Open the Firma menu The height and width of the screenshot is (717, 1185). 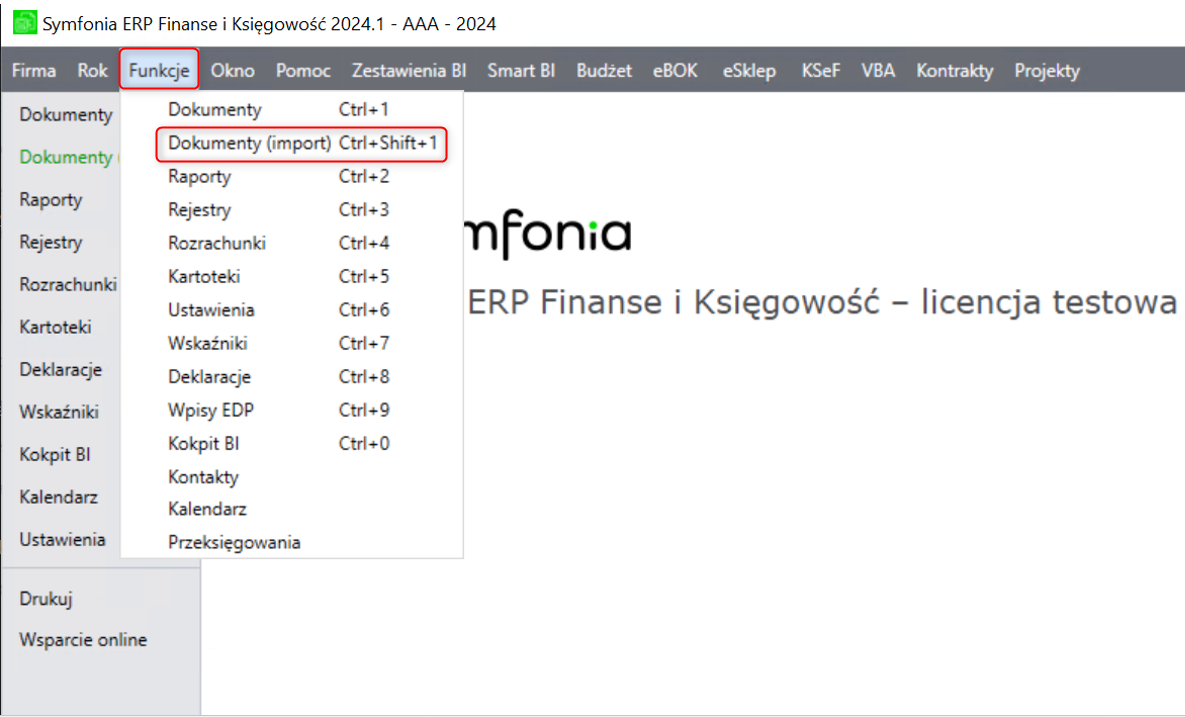34,70
